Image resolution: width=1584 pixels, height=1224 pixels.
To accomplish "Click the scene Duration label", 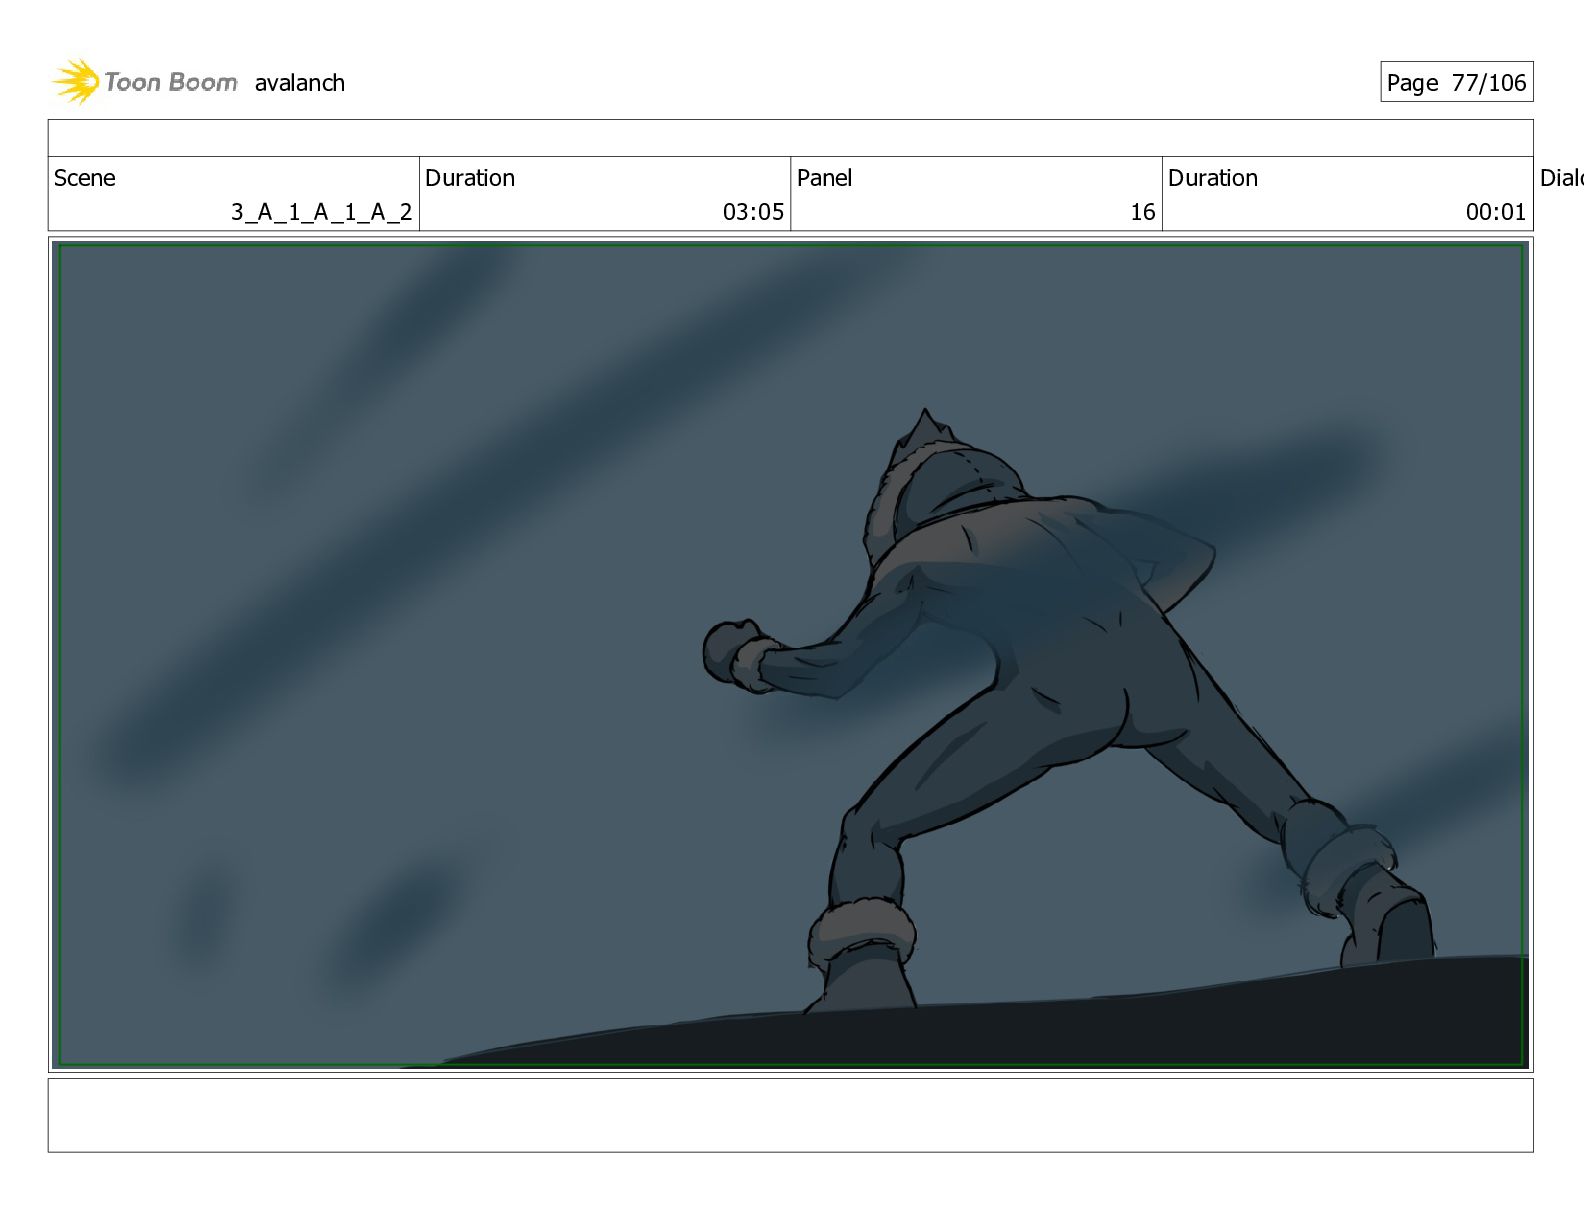I will click(470, 178).
